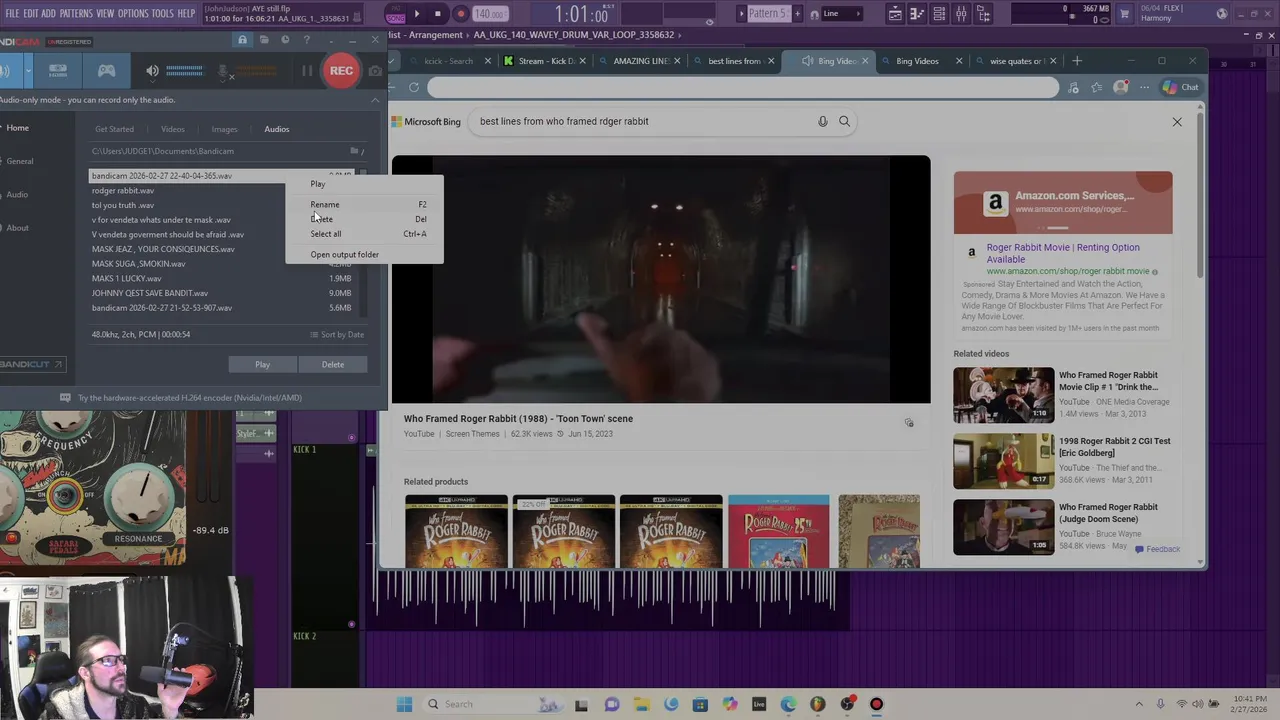Switch to Bandicam Videos tab

tap(173, 129)
